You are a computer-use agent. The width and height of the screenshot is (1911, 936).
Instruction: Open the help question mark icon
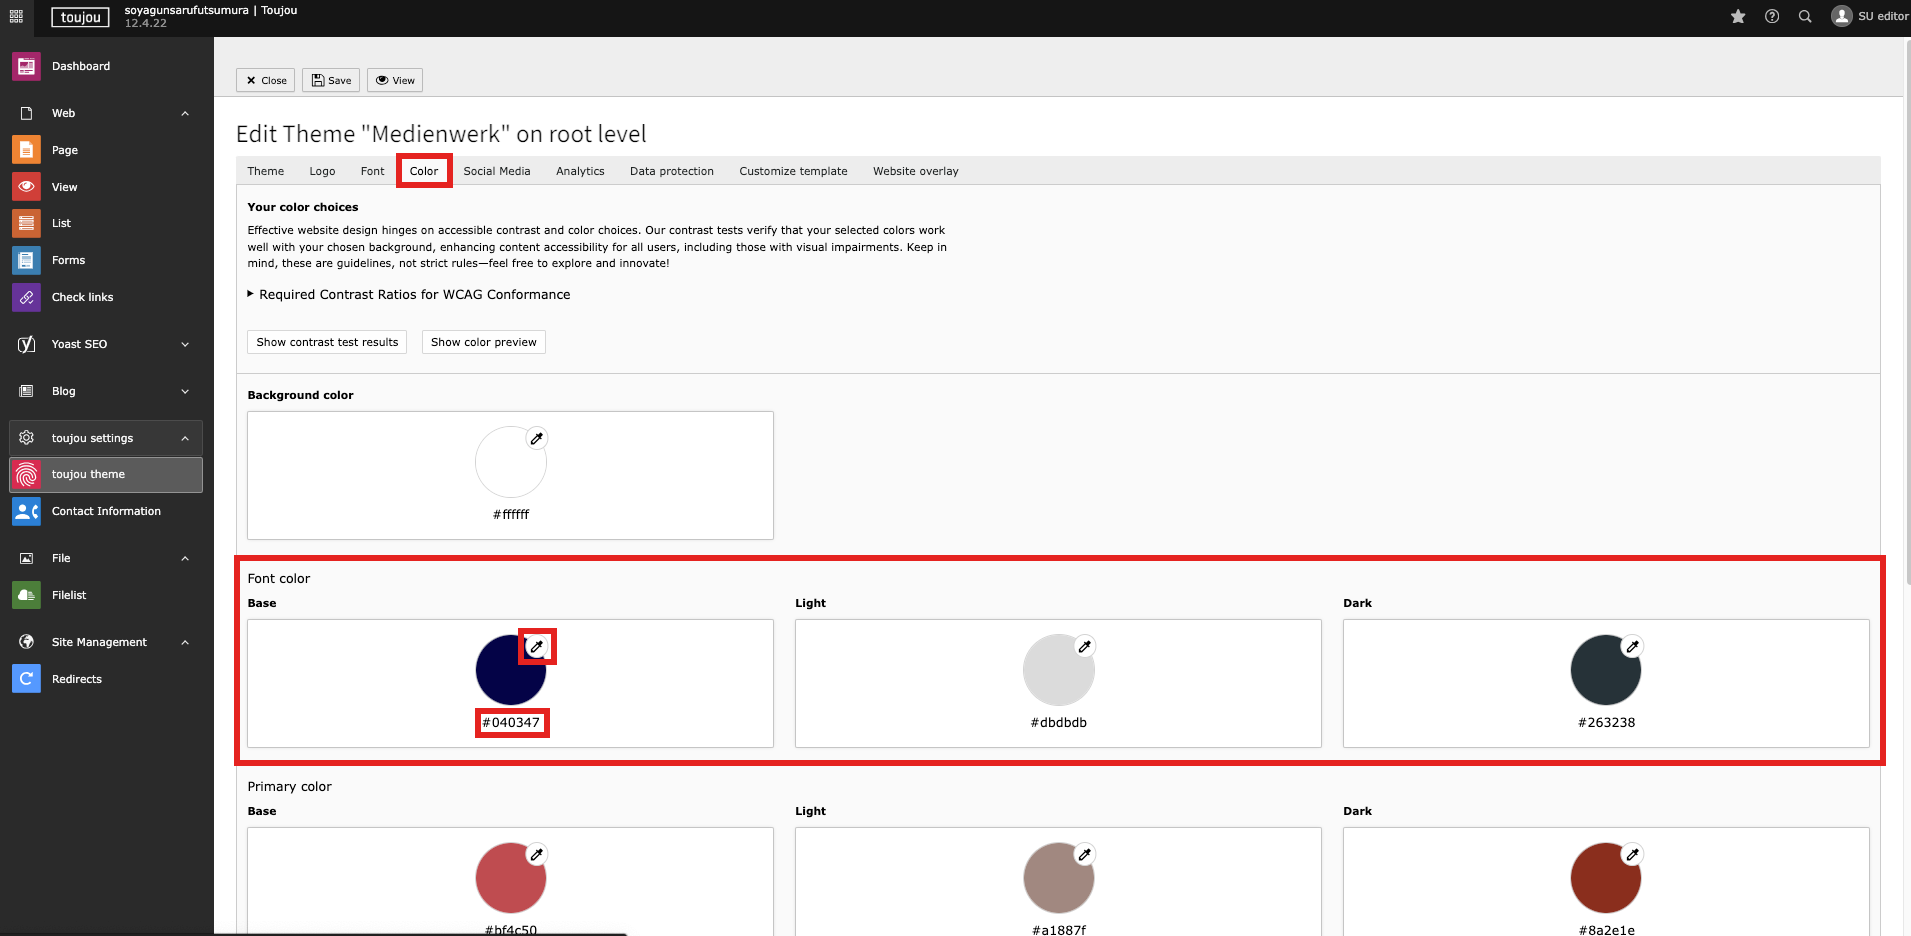click(1772, 16)
